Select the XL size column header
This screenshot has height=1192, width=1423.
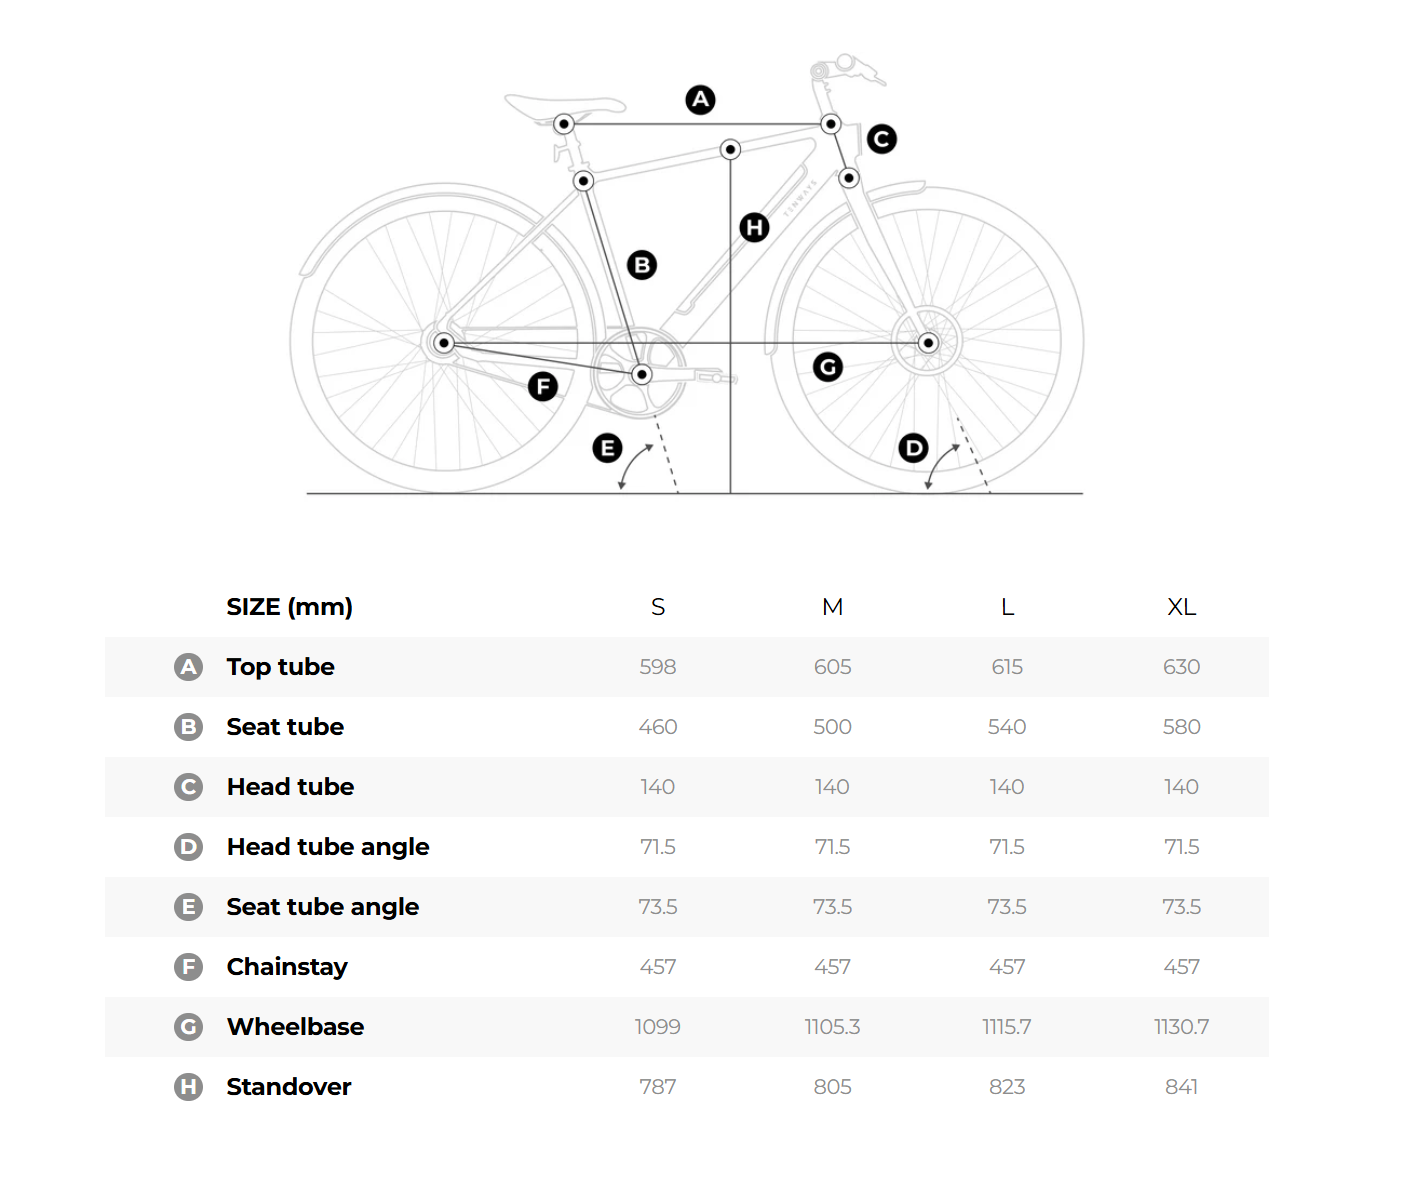1181,607
